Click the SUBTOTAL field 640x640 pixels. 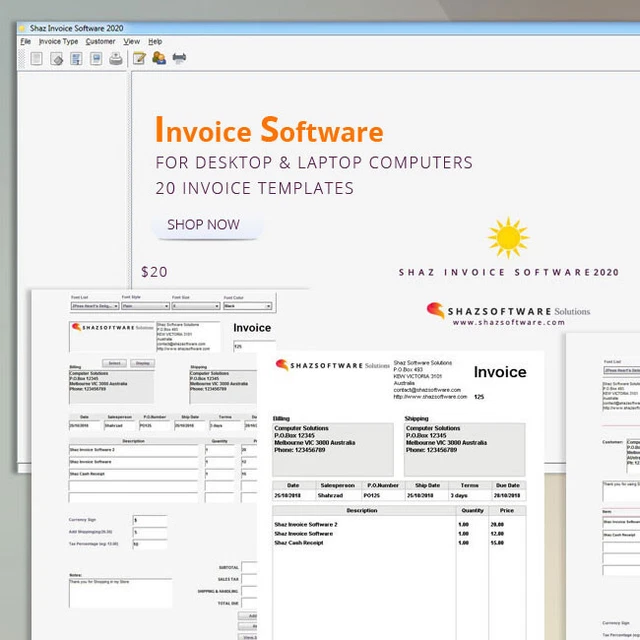pos(249,567)
